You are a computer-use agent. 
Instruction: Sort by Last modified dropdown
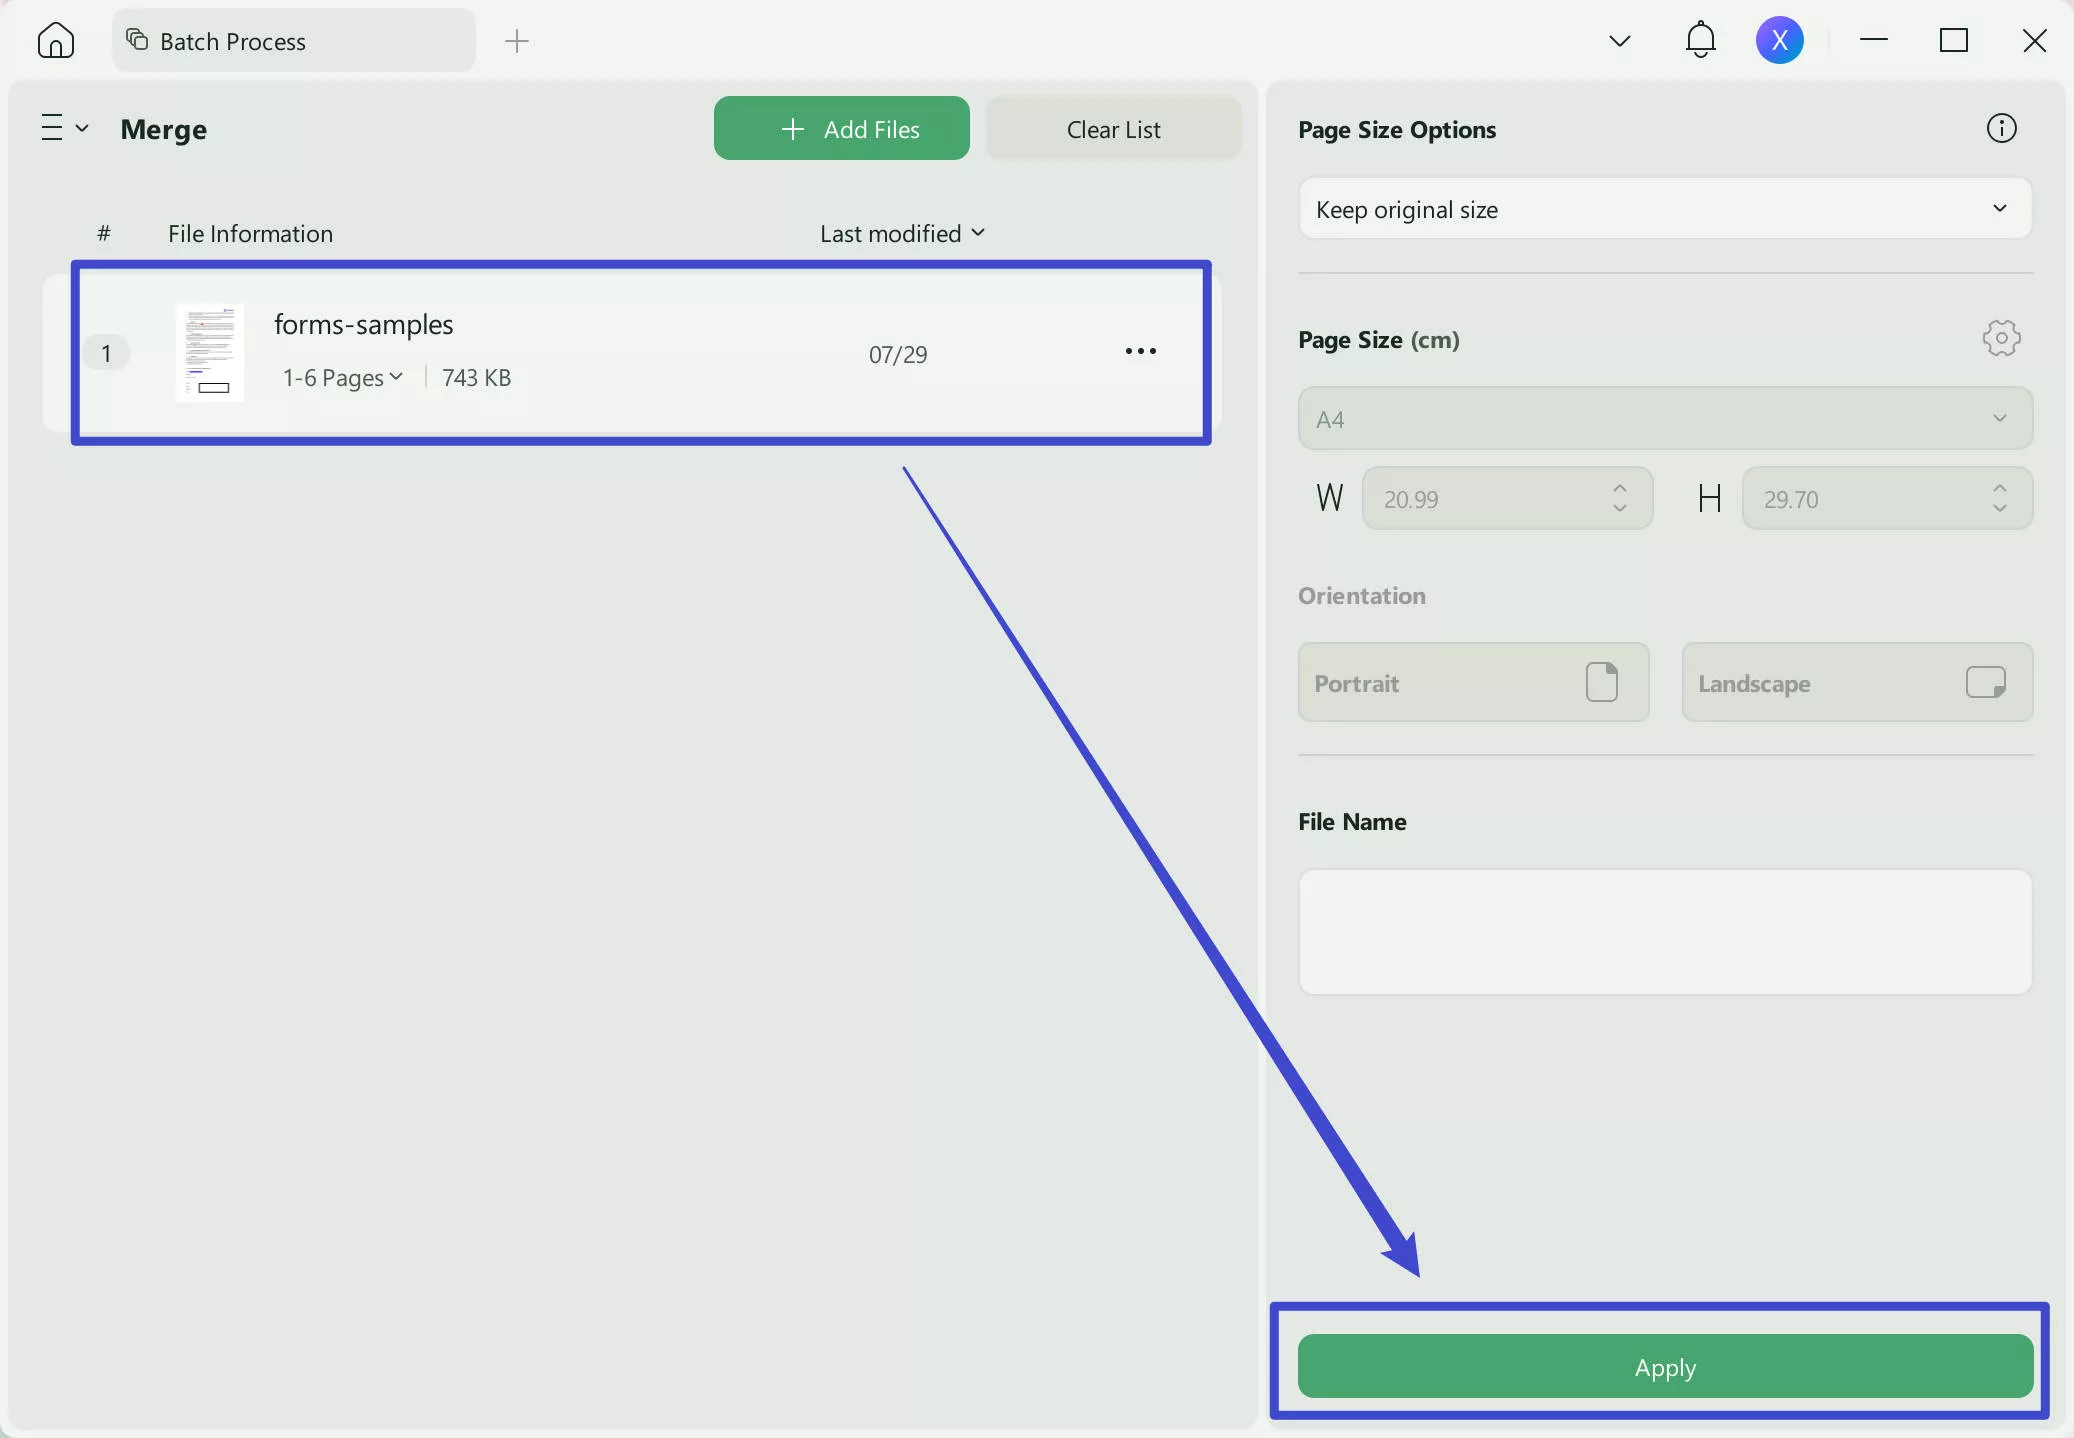[x=902, y=234]
